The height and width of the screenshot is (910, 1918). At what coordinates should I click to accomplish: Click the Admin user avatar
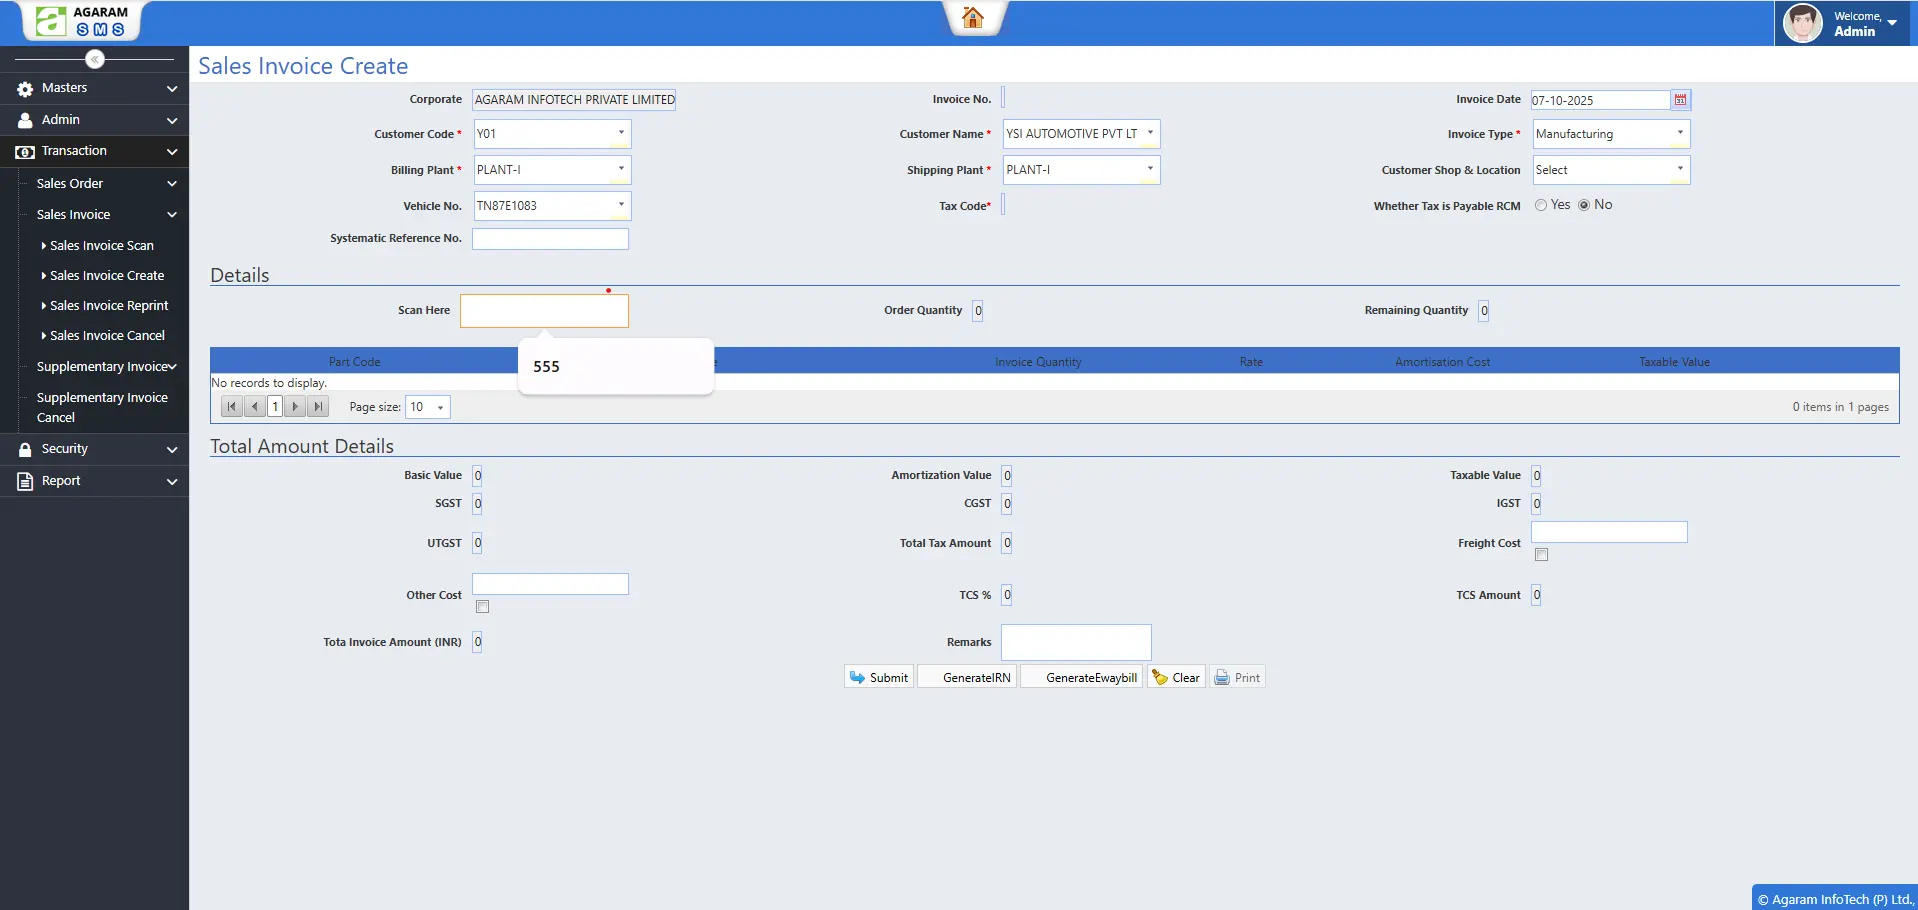click(1802, 23)
